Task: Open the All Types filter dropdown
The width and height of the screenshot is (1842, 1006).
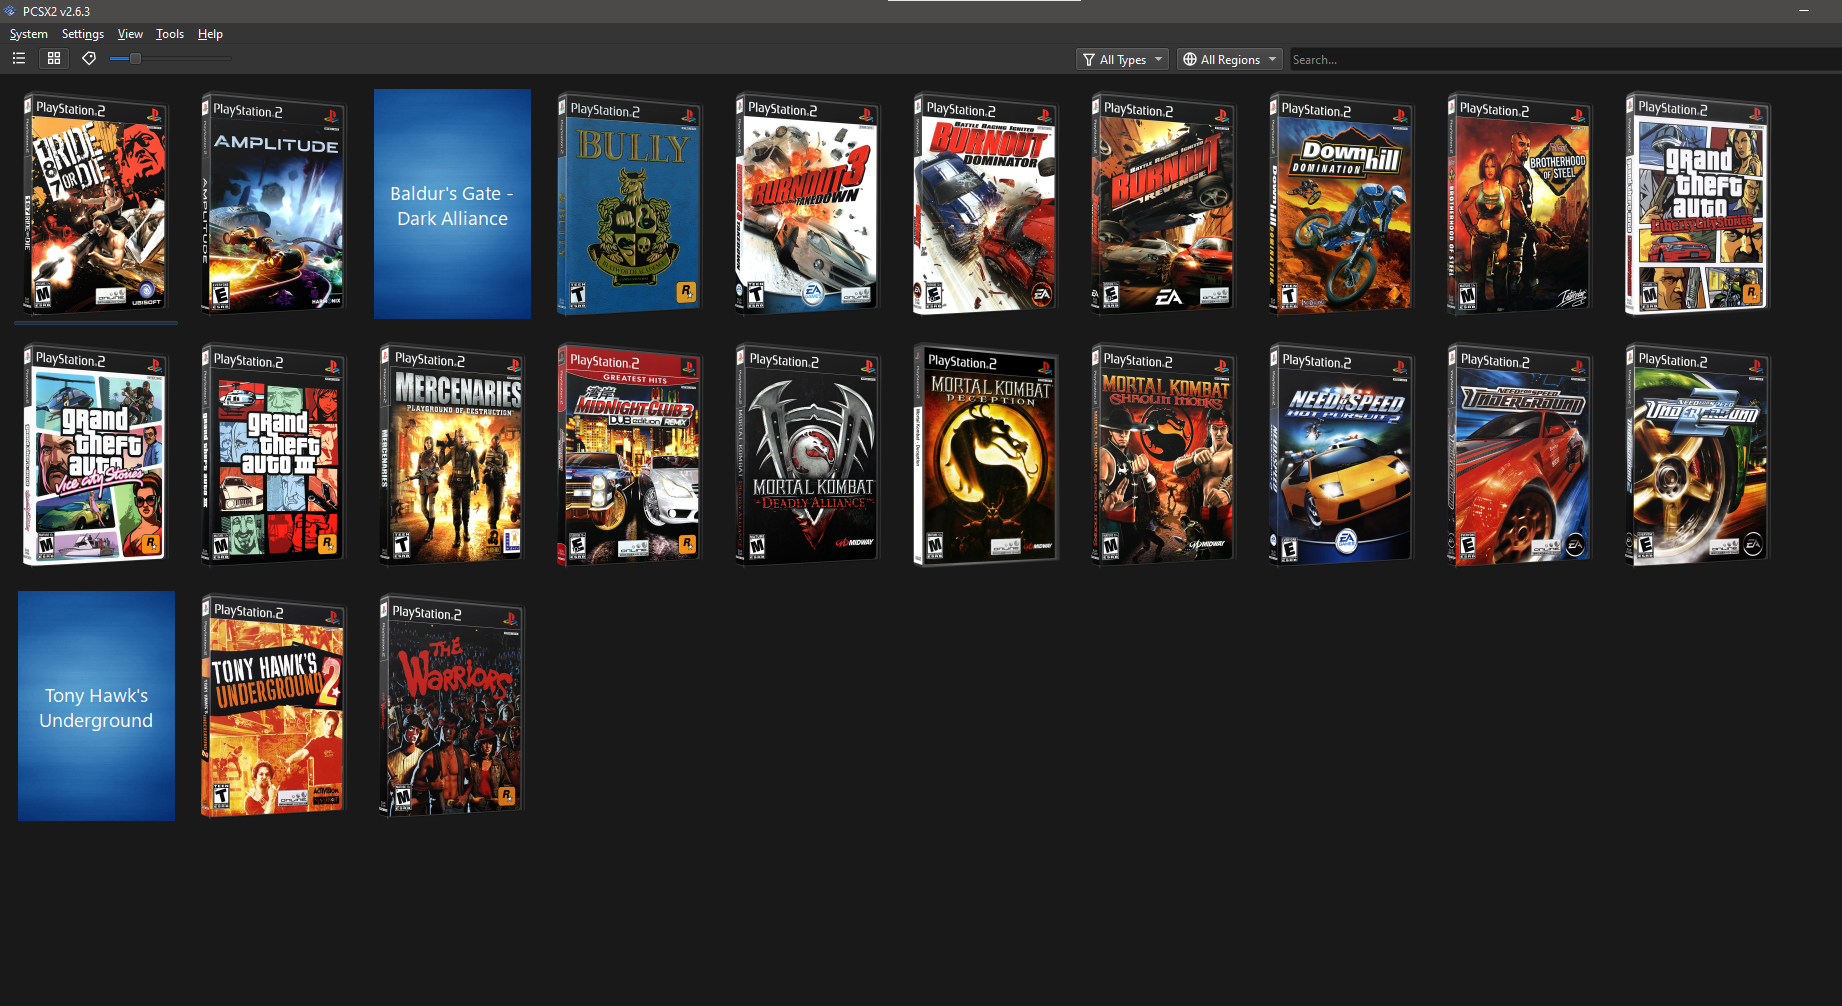Action: 1122,59
